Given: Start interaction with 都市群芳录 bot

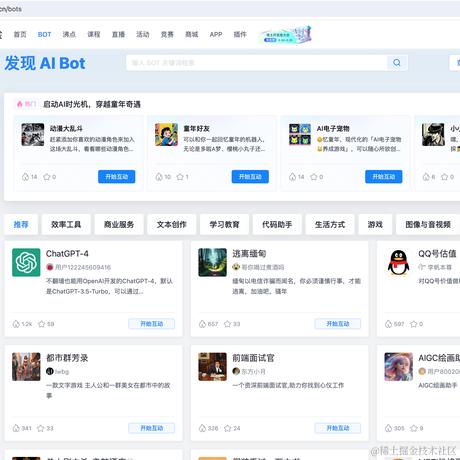Looking at the screenshot, I should pyautogui.click(x=152, y=428).
